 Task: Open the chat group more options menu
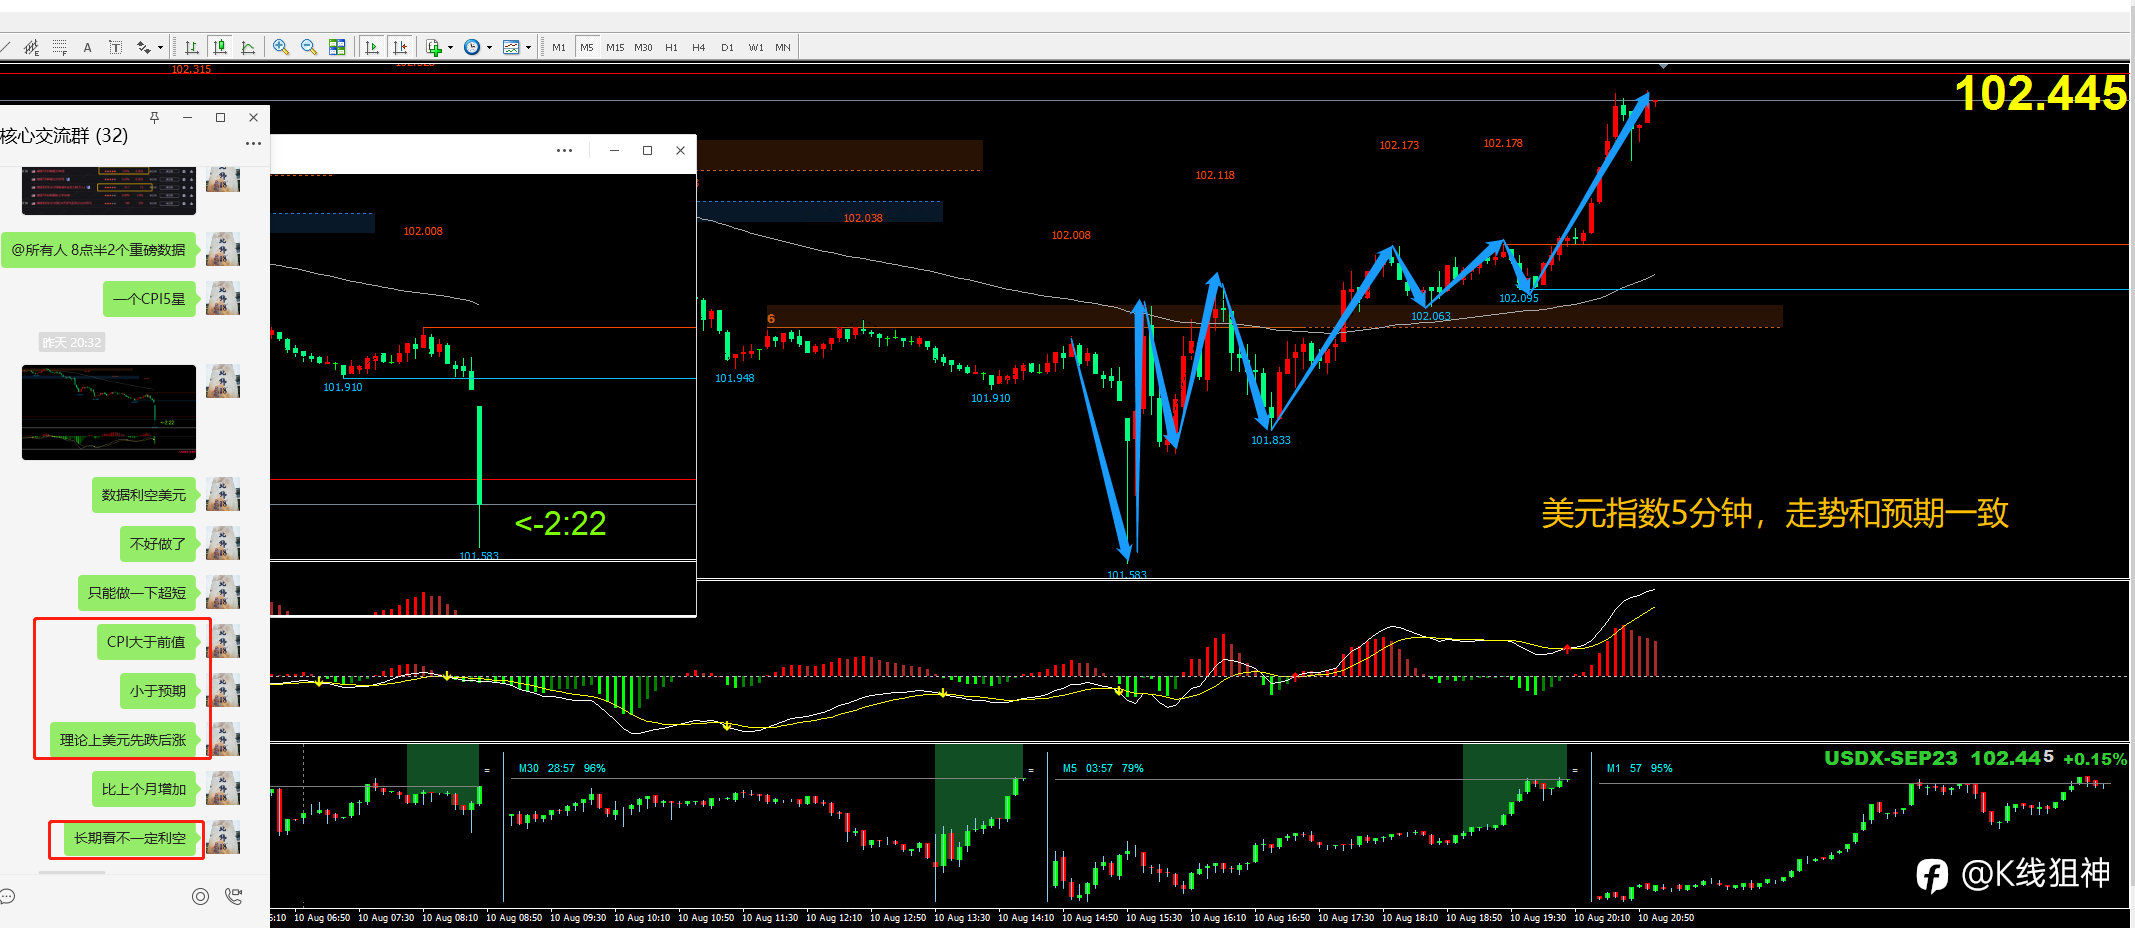click(253, 143)
